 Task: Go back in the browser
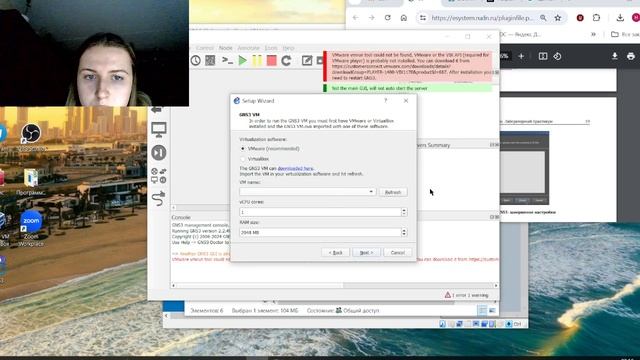click(356, 18)
